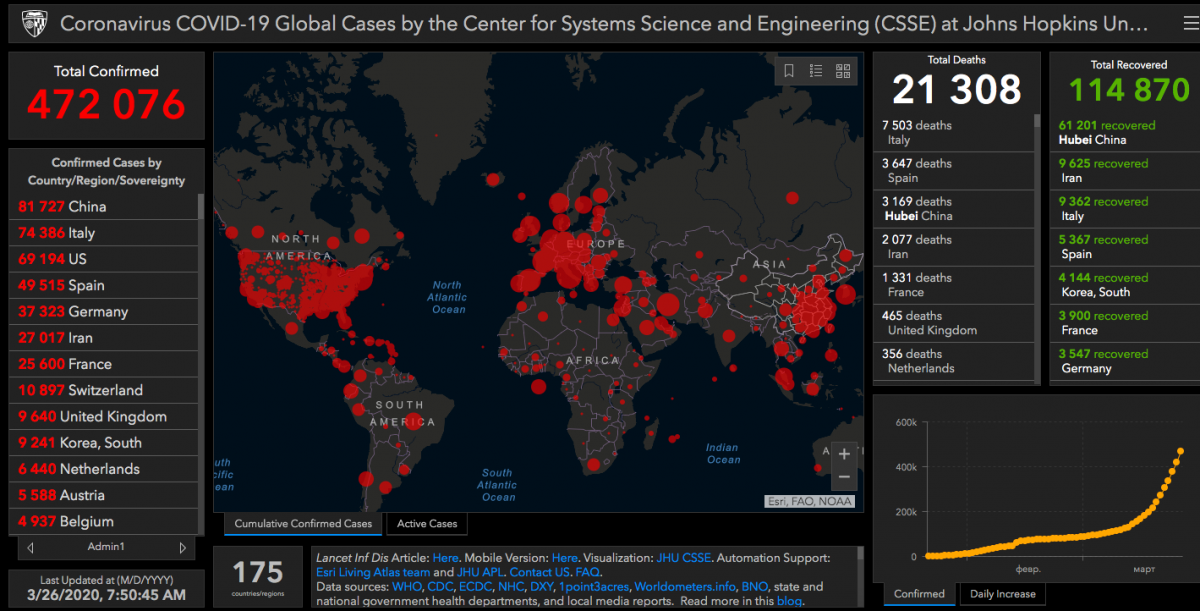Select the Confirmed chart tab
This screenshot has width=1200, height=611.
tap(919, 594)
